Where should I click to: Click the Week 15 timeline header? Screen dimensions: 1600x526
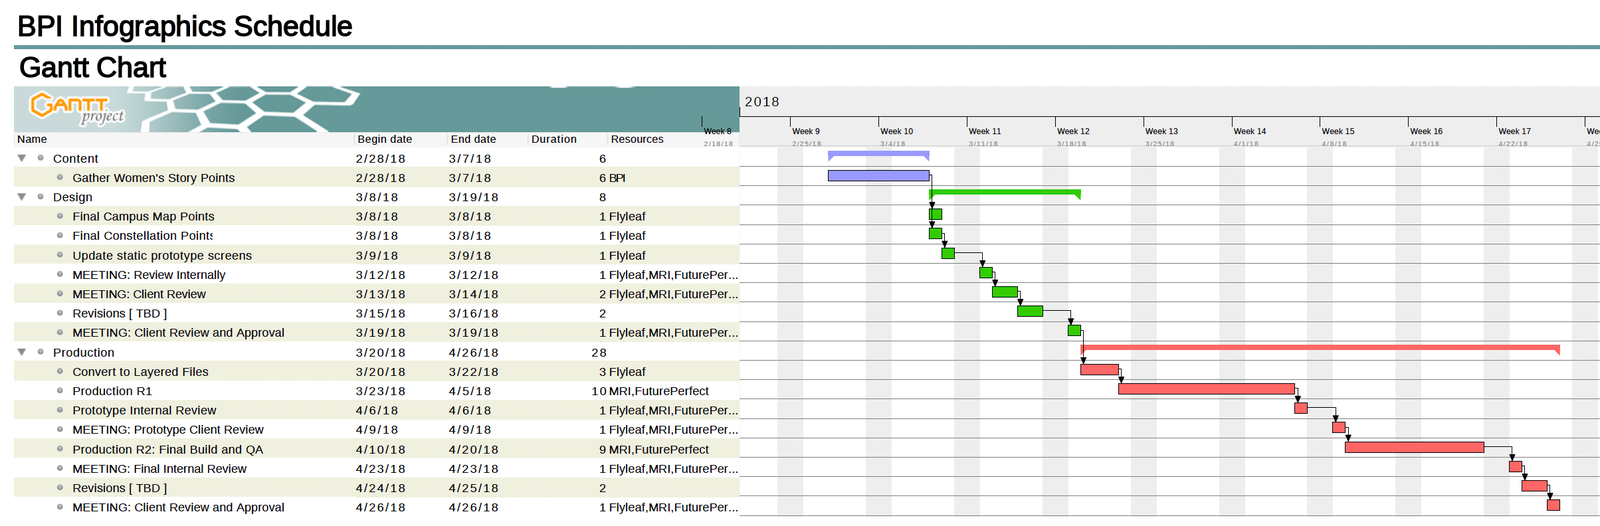point(1338,131)
